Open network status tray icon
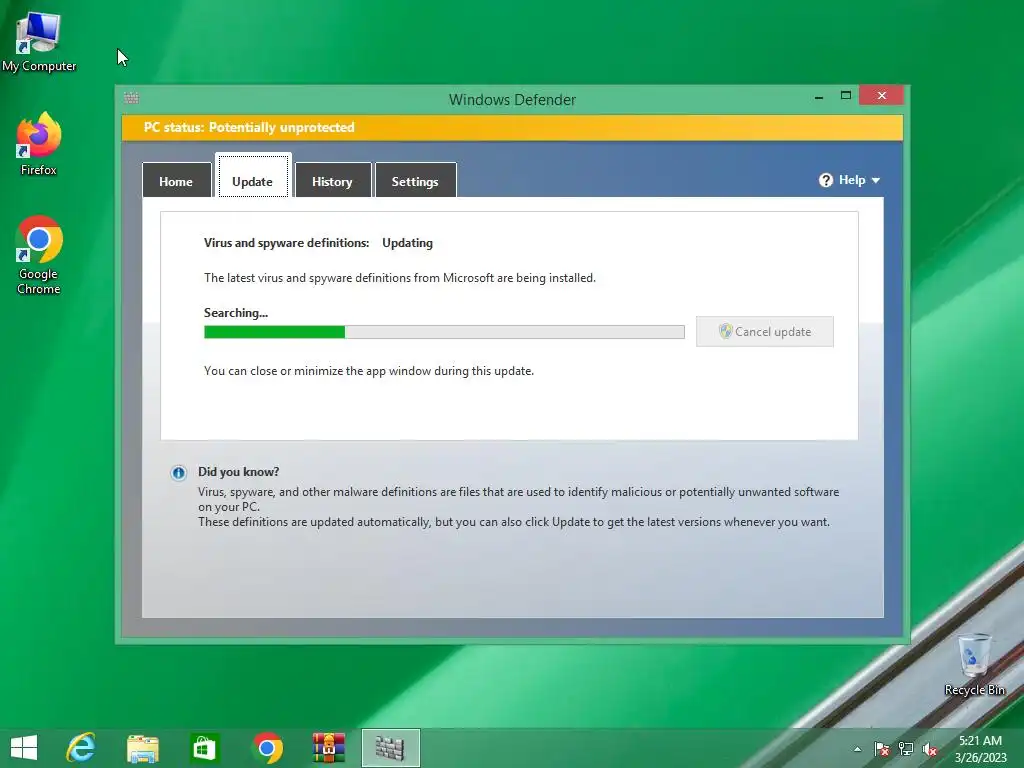This screenshot has height=768, width=1024. pos(906,749)
